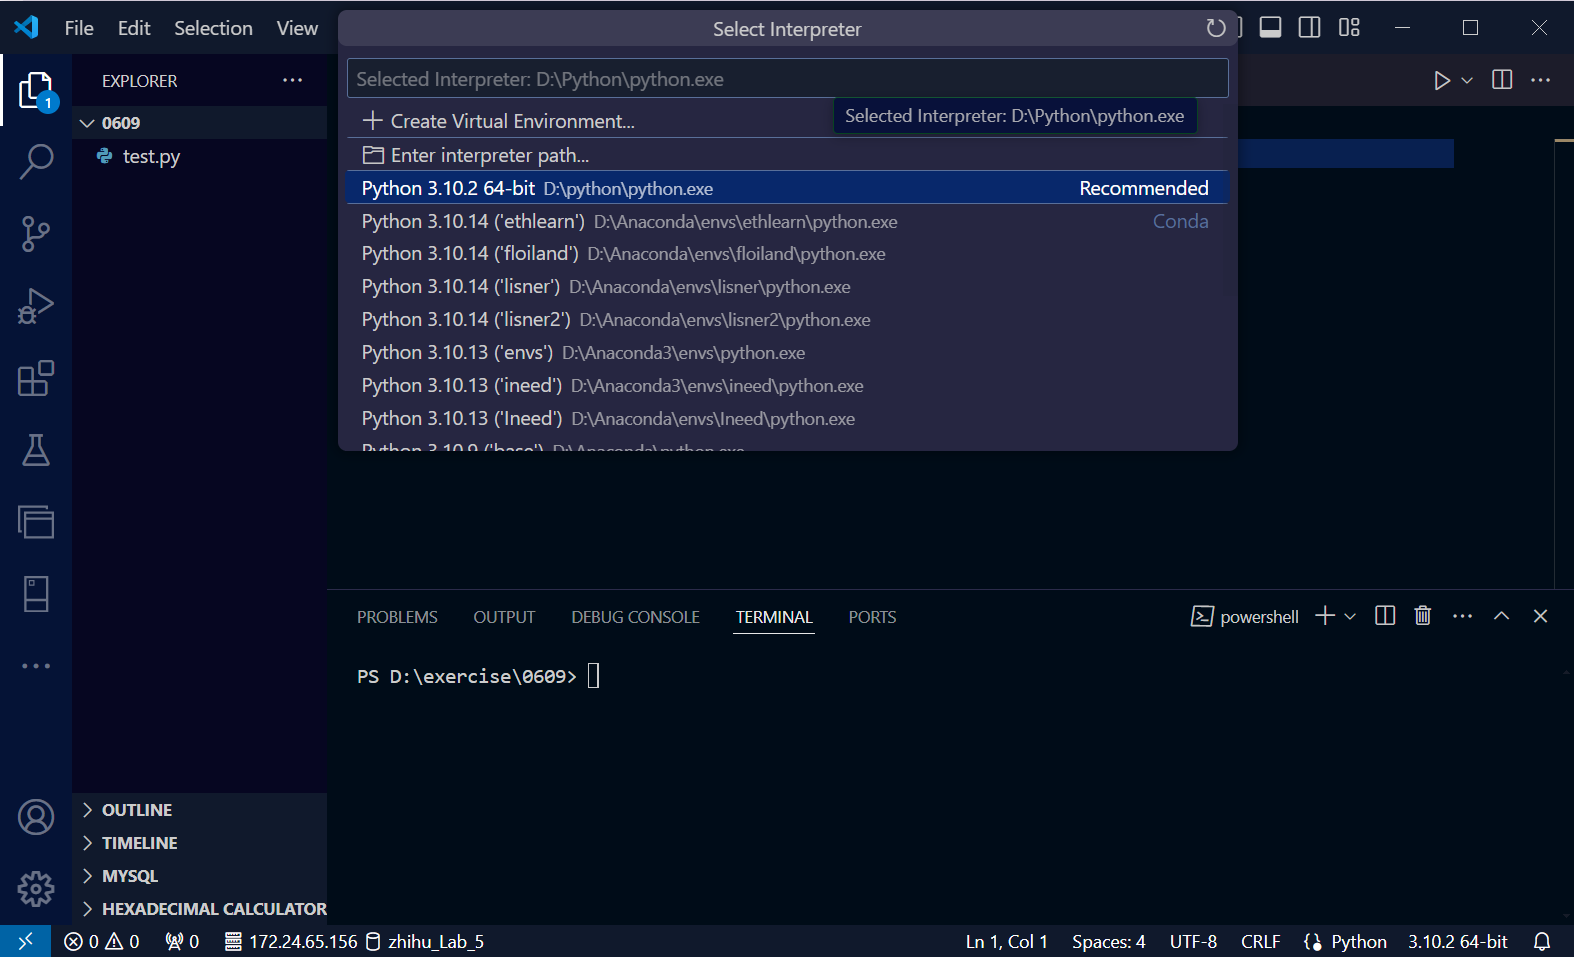Viewport: 1574px width, 957px height.
Task: Select Python 3.10.14 ('floiland') interpreter
Action: click(787, 254)
